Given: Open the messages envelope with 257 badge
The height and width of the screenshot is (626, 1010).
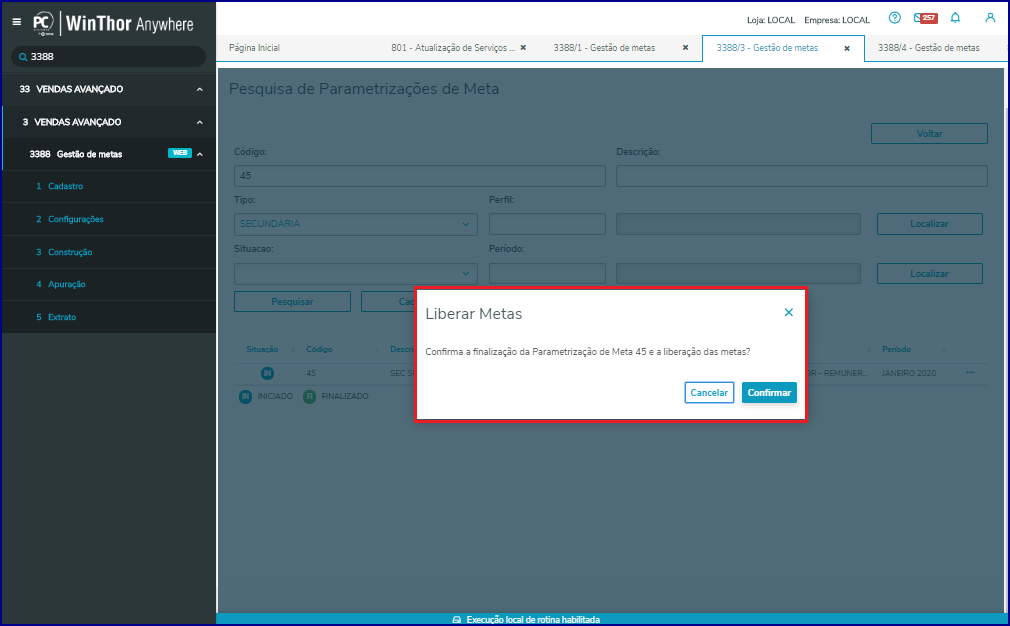Looking at the screenshot, I should tap(926, 18).
